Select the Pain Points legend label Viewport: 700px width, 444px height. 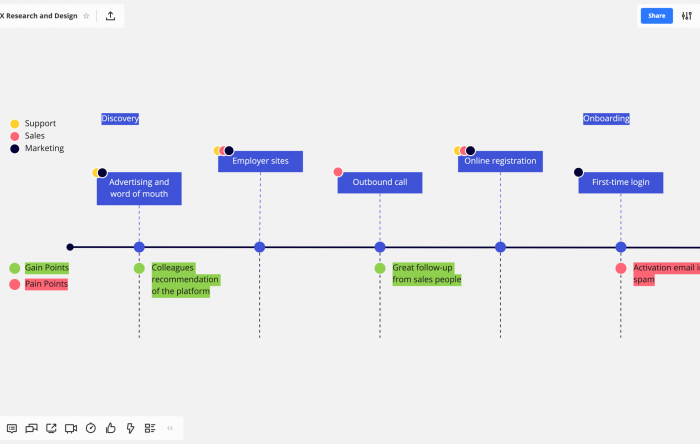coord(46,284)
